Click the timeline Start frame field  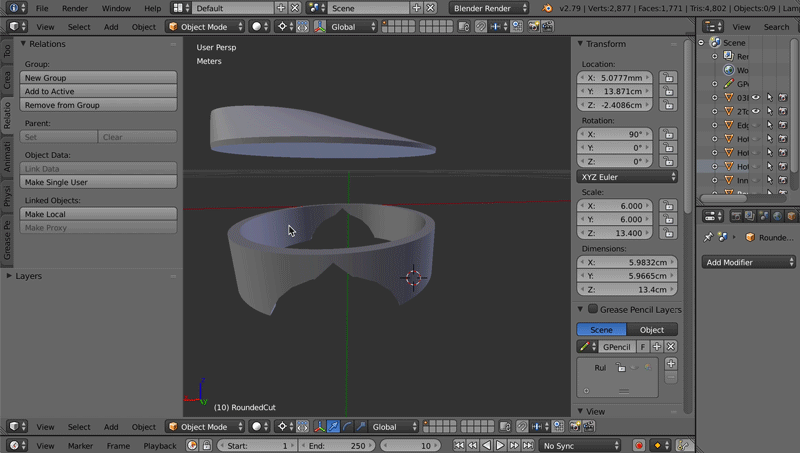[x=255, y=445]
